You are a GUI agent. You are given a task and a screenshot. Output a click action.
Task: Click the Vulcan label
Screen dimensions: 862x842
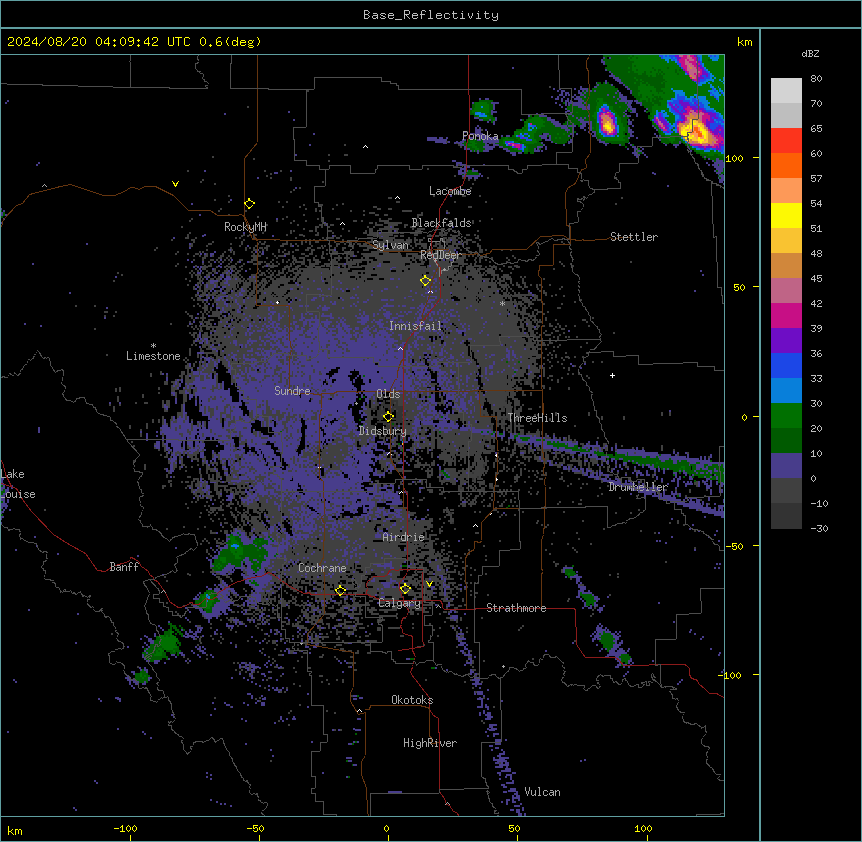tap(543, 792)
